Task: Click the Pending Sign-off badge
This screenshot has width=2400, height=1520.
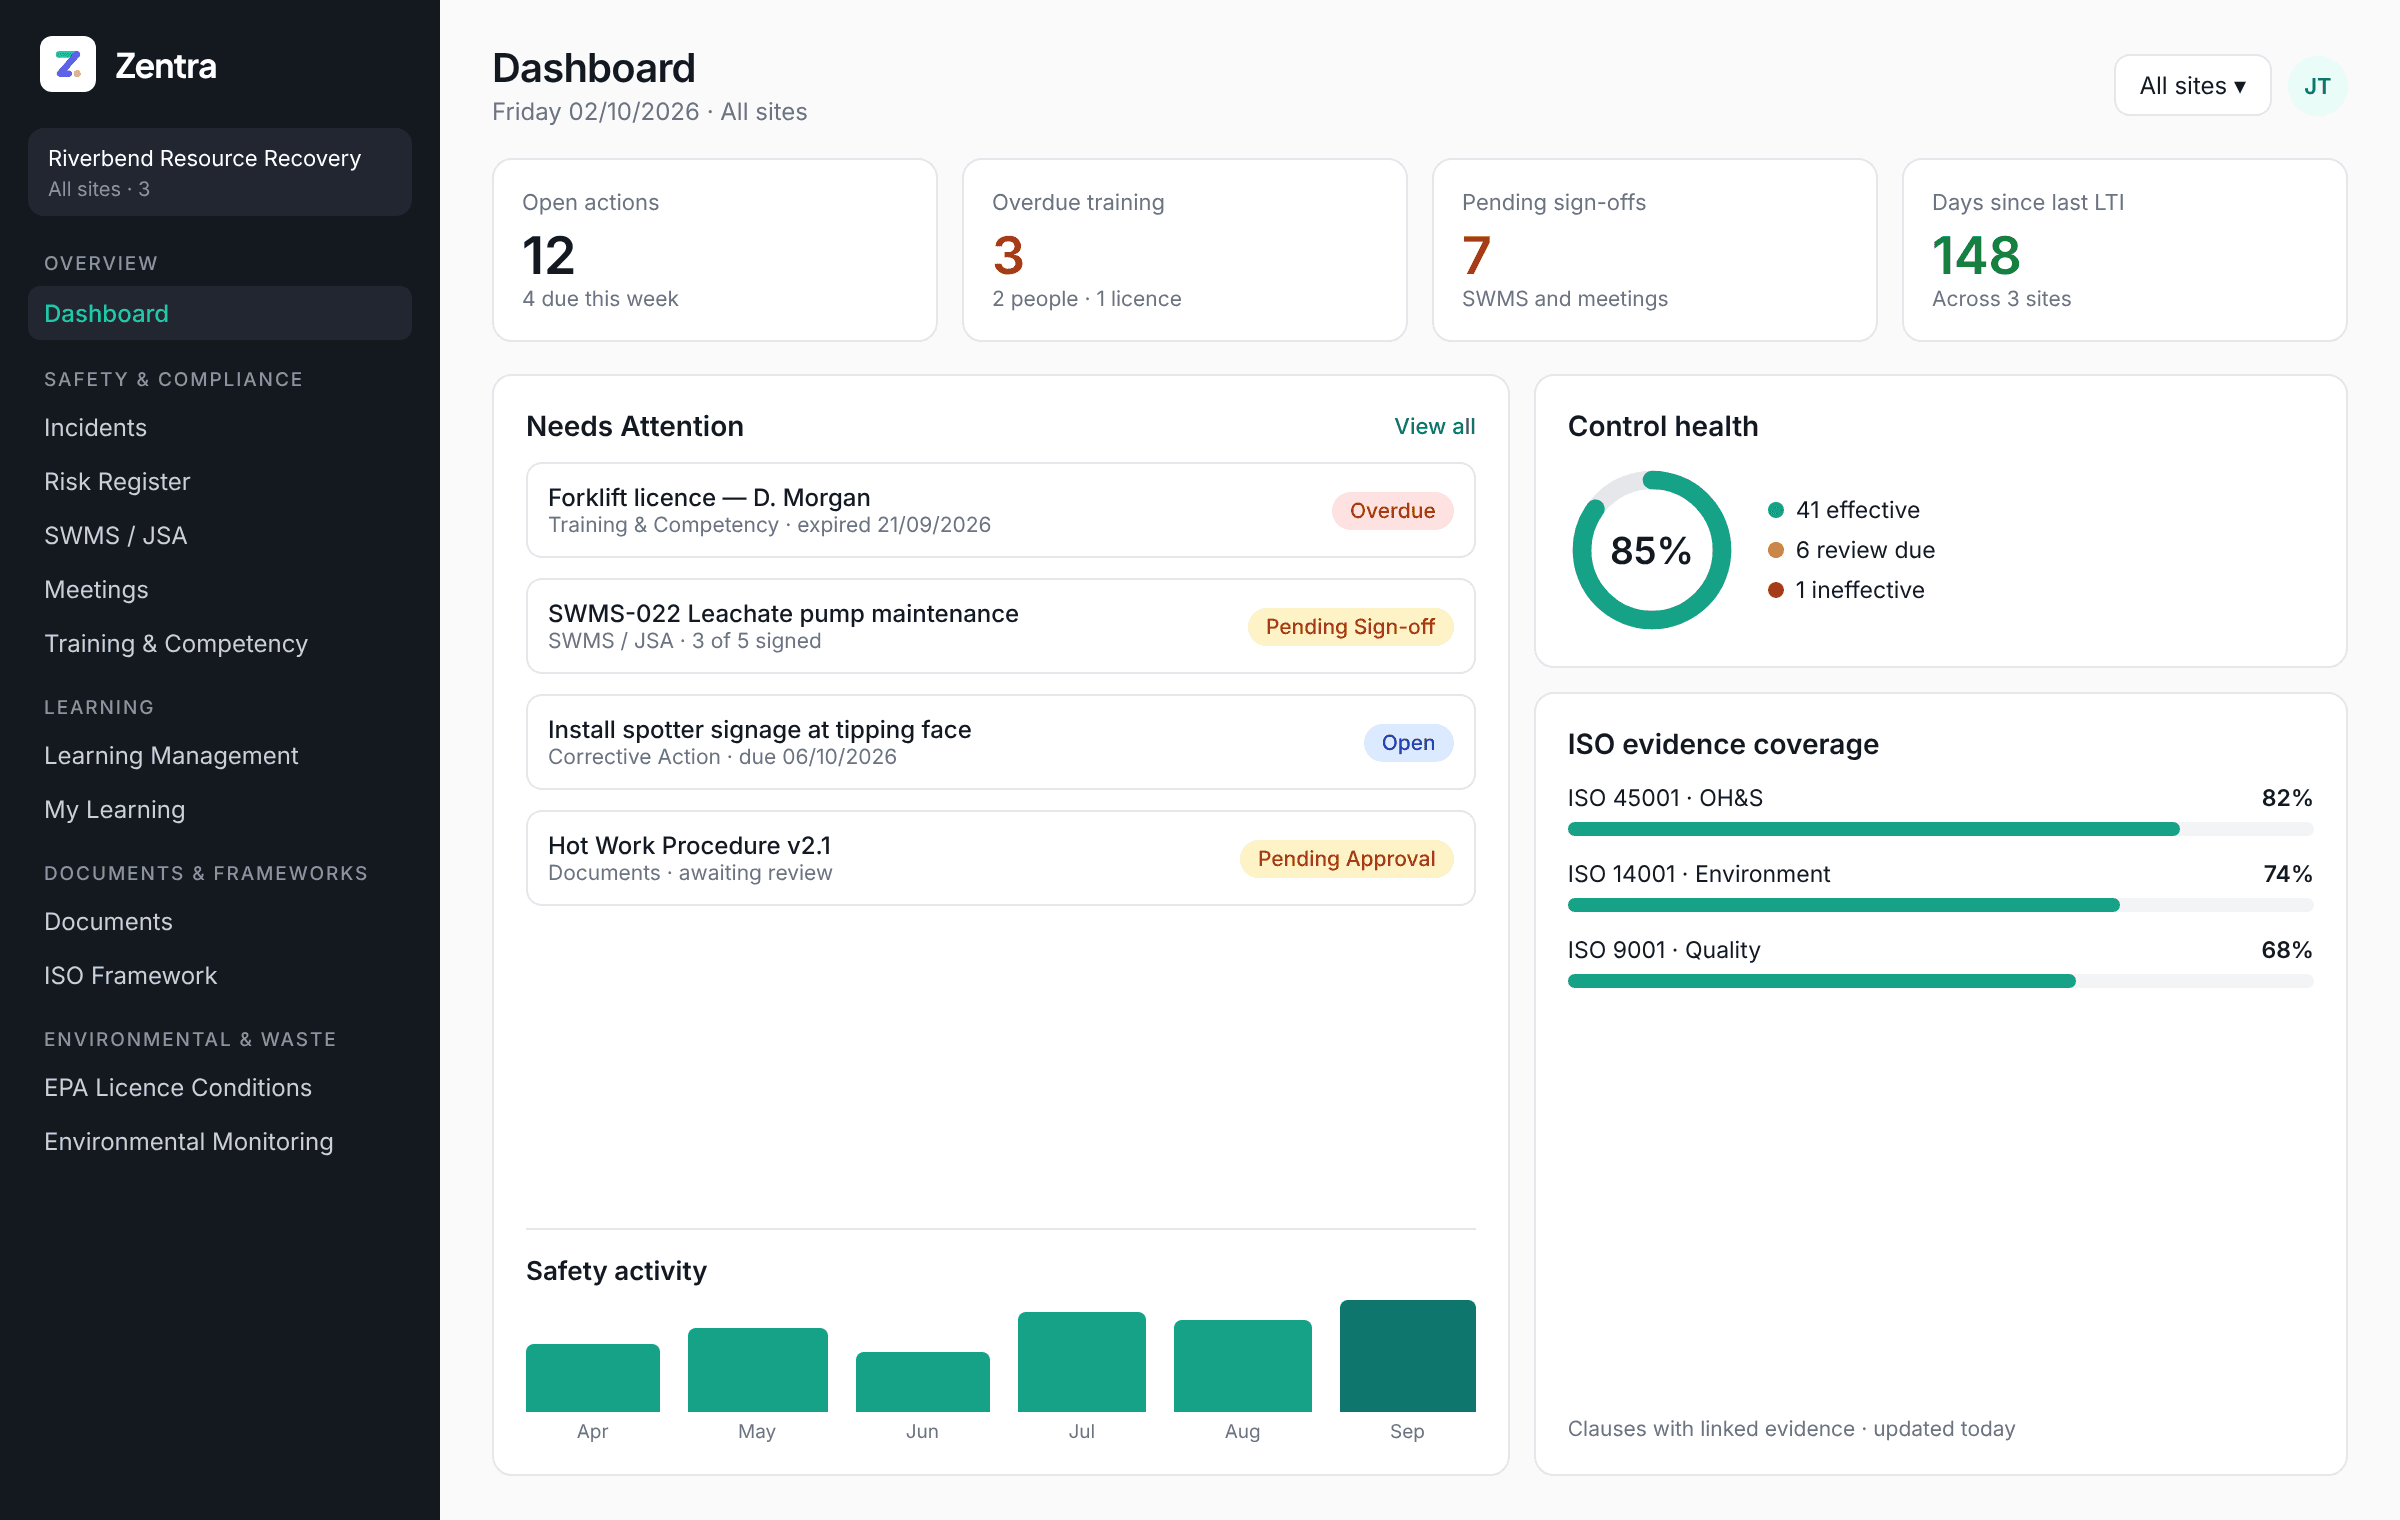Action: point(1350,626)
